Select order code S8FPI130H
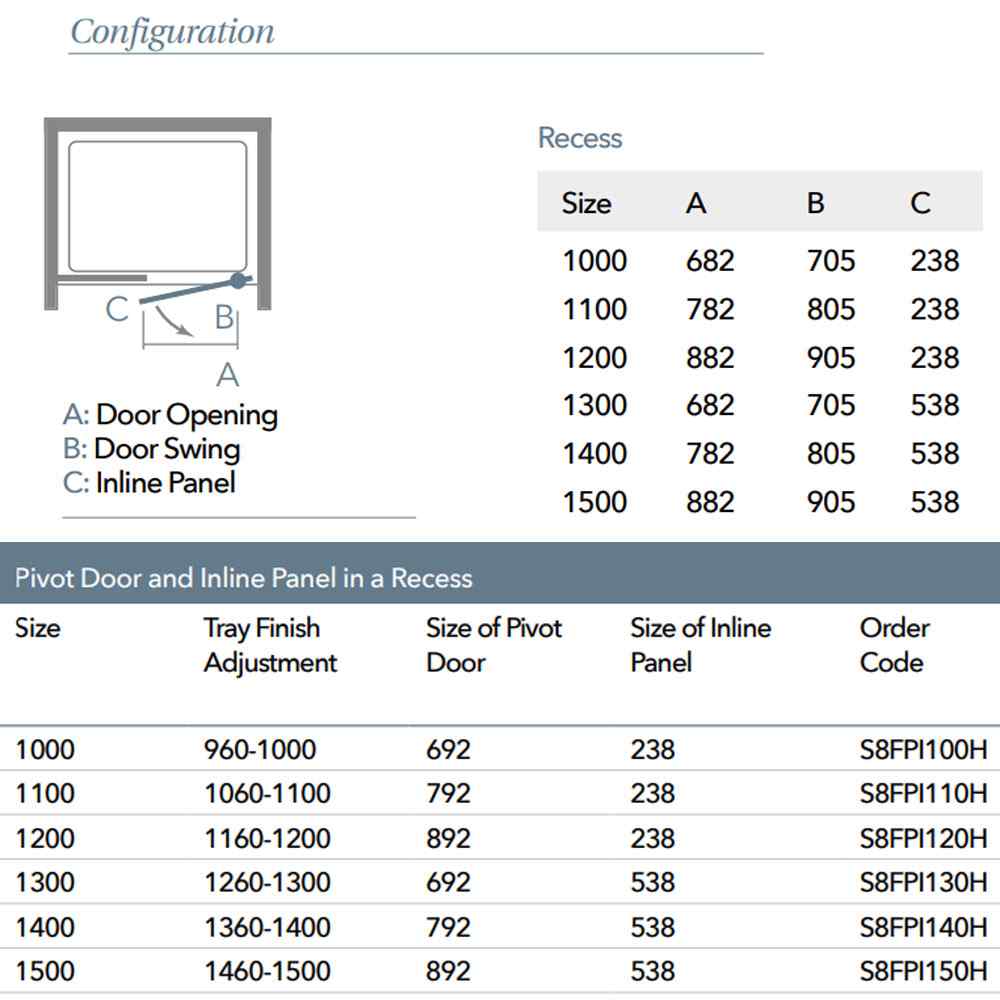1000x1000 pixels. tap(923, 883)
